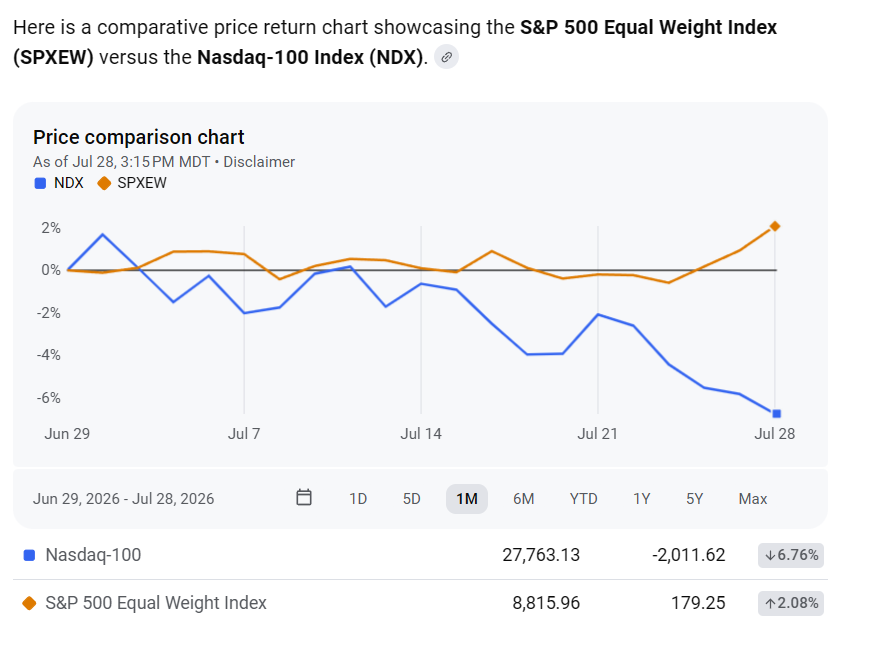Select the 1D time range

(x=358, y=499)
